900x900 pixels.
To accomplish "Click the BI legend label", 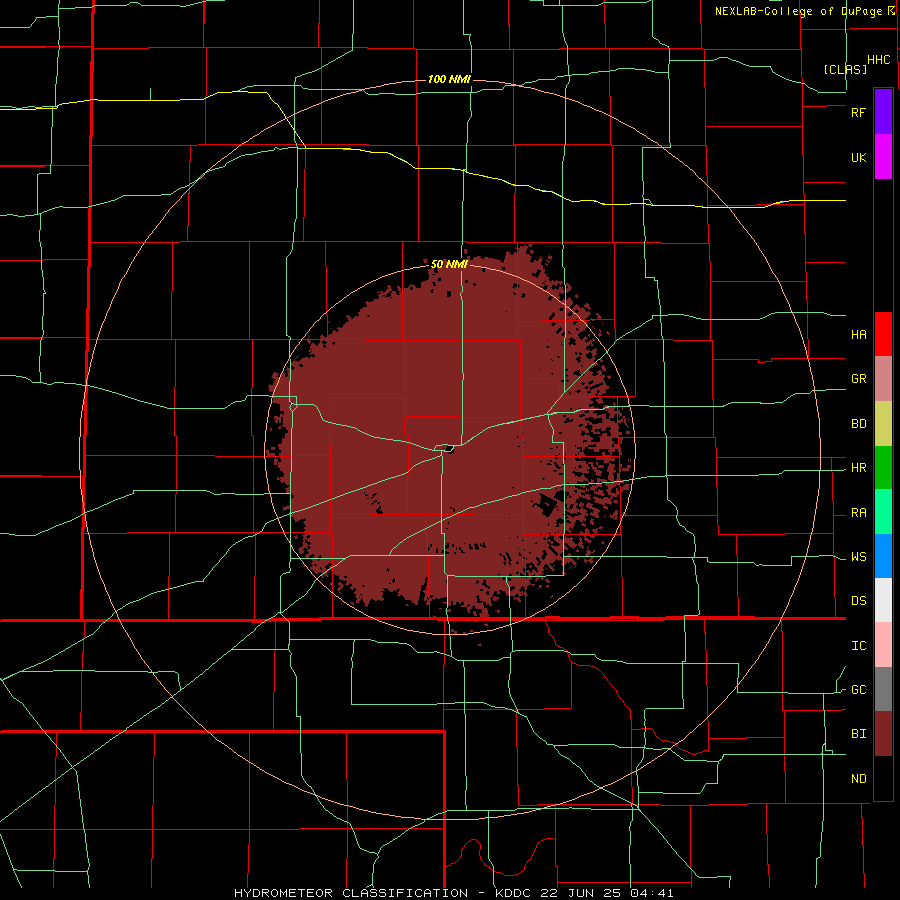I will tap(858, 734).
